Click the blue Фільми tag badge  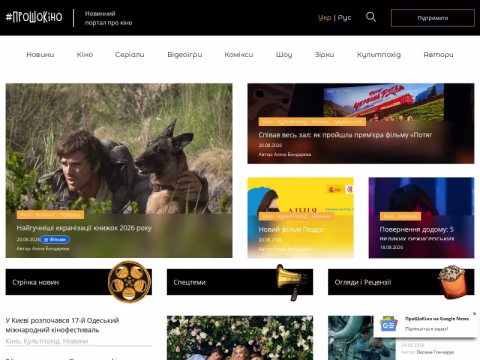click(x=55, y=239)
